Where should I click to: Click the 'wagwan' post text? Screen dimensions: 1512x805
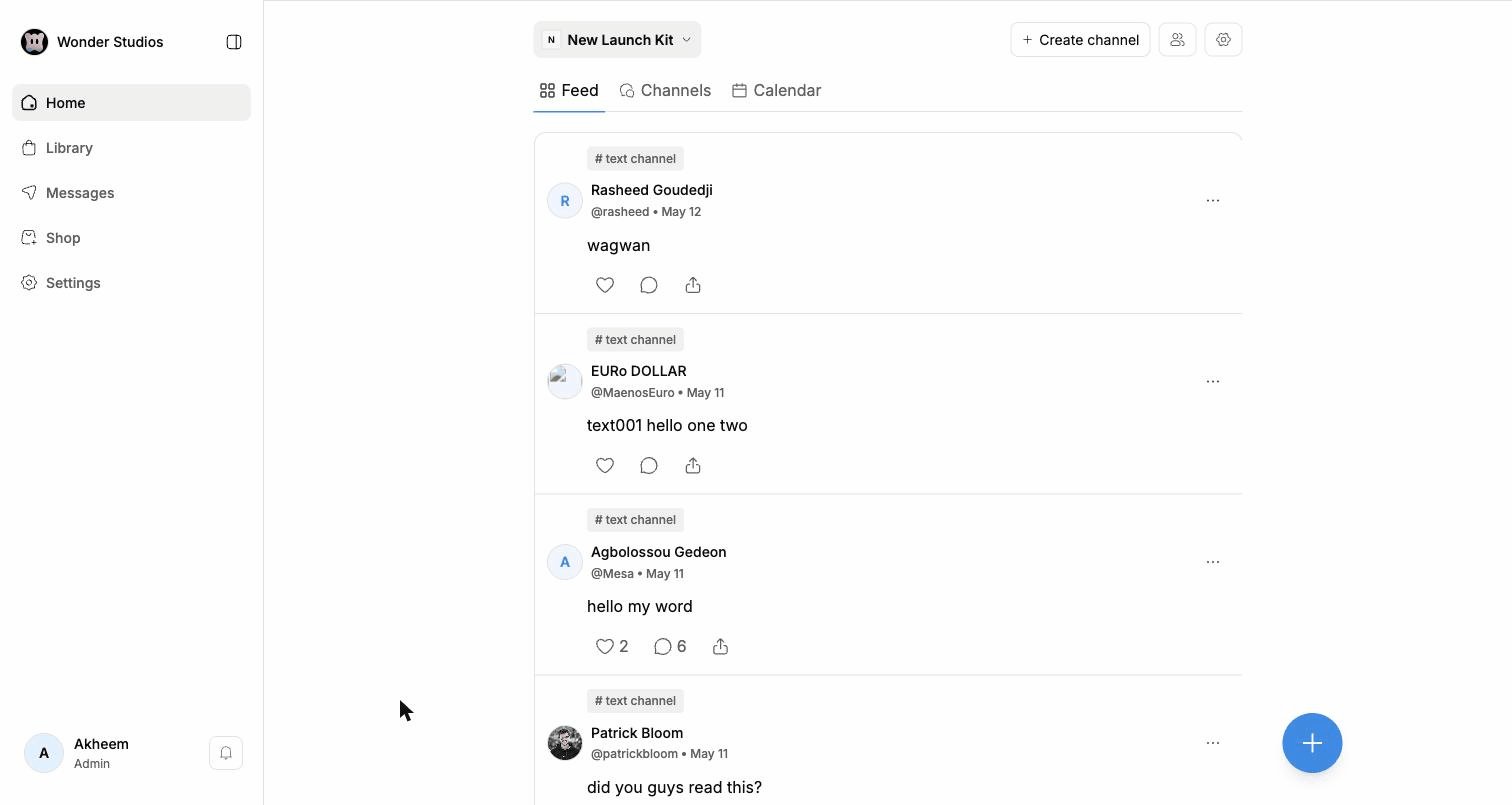pyautogui.click(x=619, y=245)
